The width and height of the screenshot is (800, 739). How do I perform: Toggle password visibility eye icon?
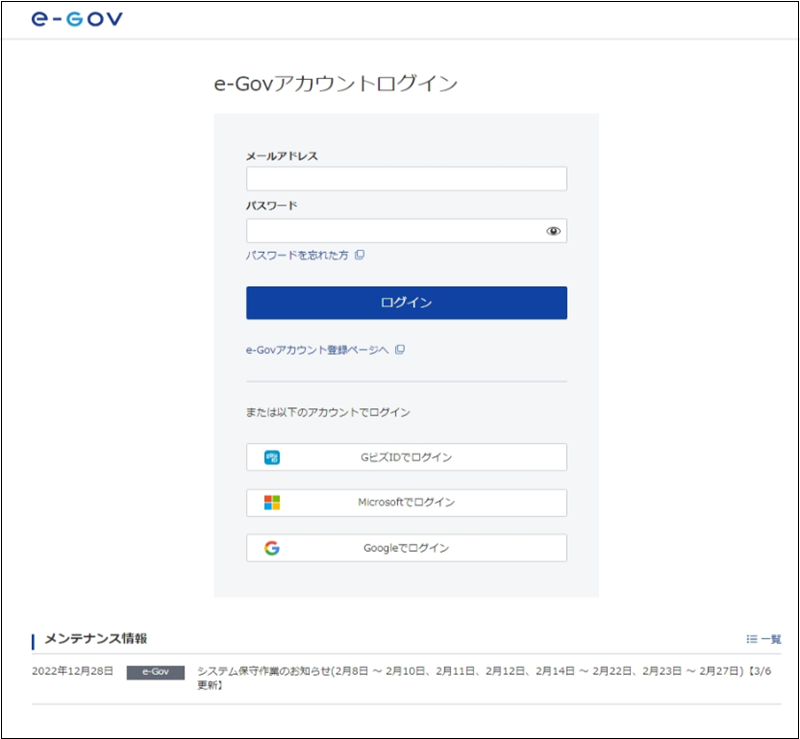pos(553,231)
